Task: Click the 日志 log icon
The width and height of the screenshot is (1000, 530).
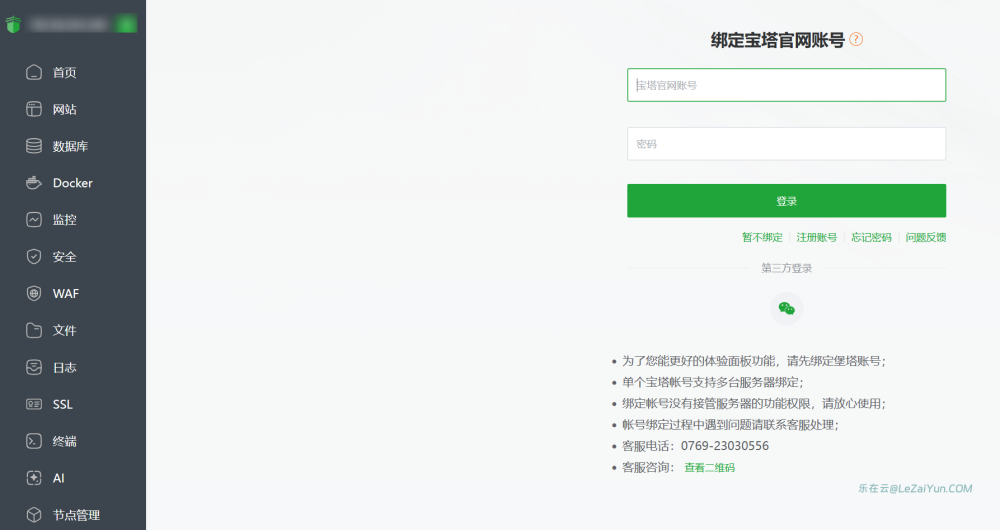Action: 34,367
